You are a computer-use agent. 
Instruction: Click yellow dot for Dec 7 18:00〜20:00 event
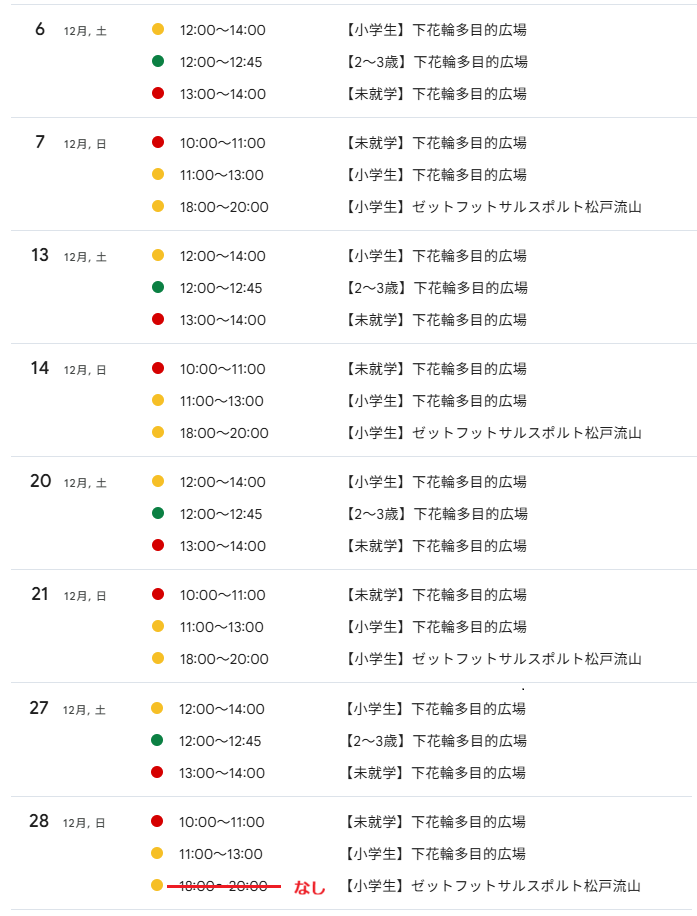click(x=158, y=207)
